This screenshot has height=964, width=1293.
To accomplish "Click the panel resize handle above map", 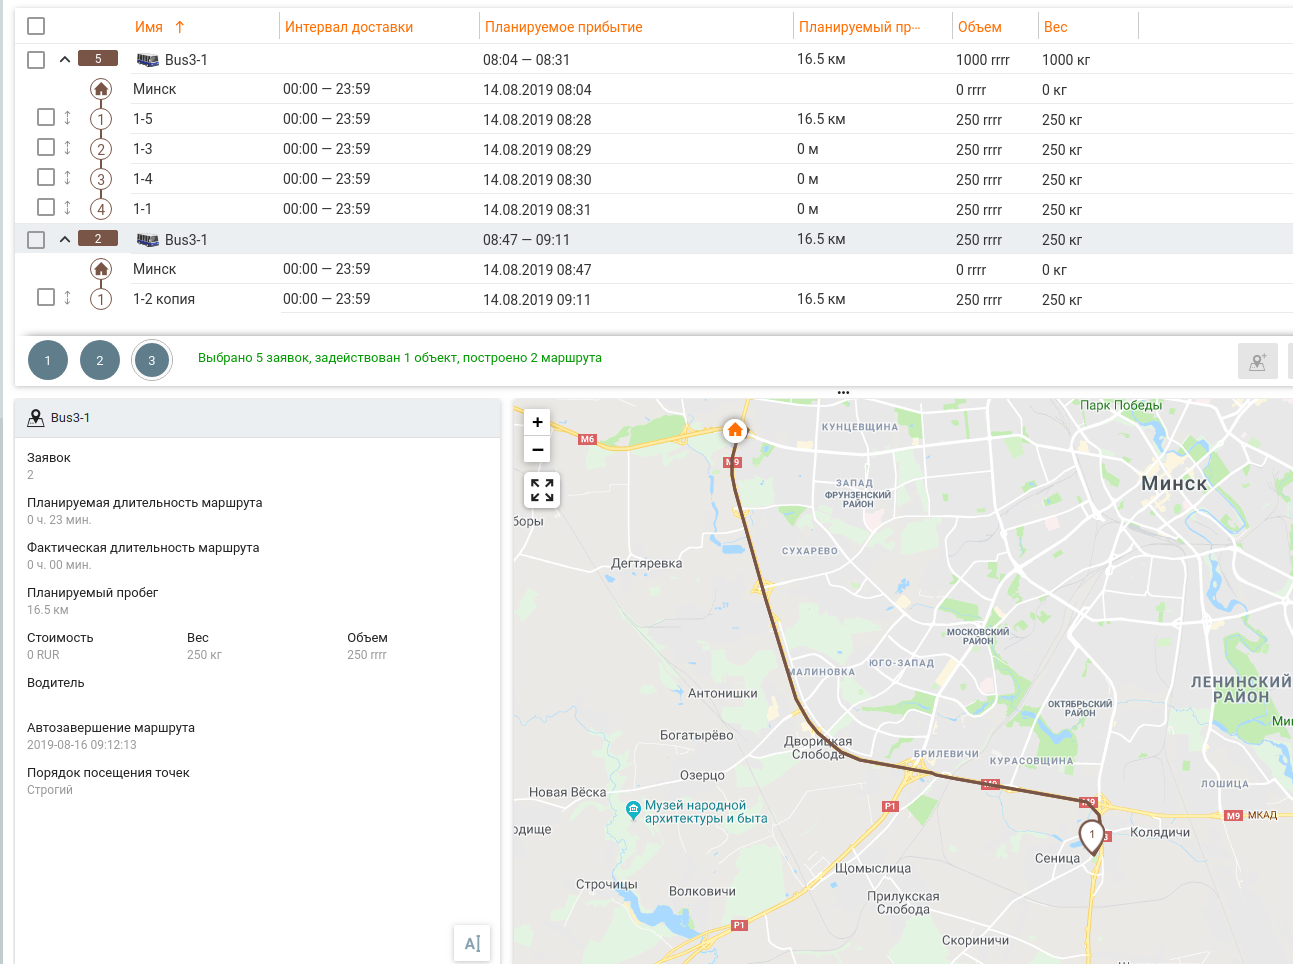I will pos(843,393).
